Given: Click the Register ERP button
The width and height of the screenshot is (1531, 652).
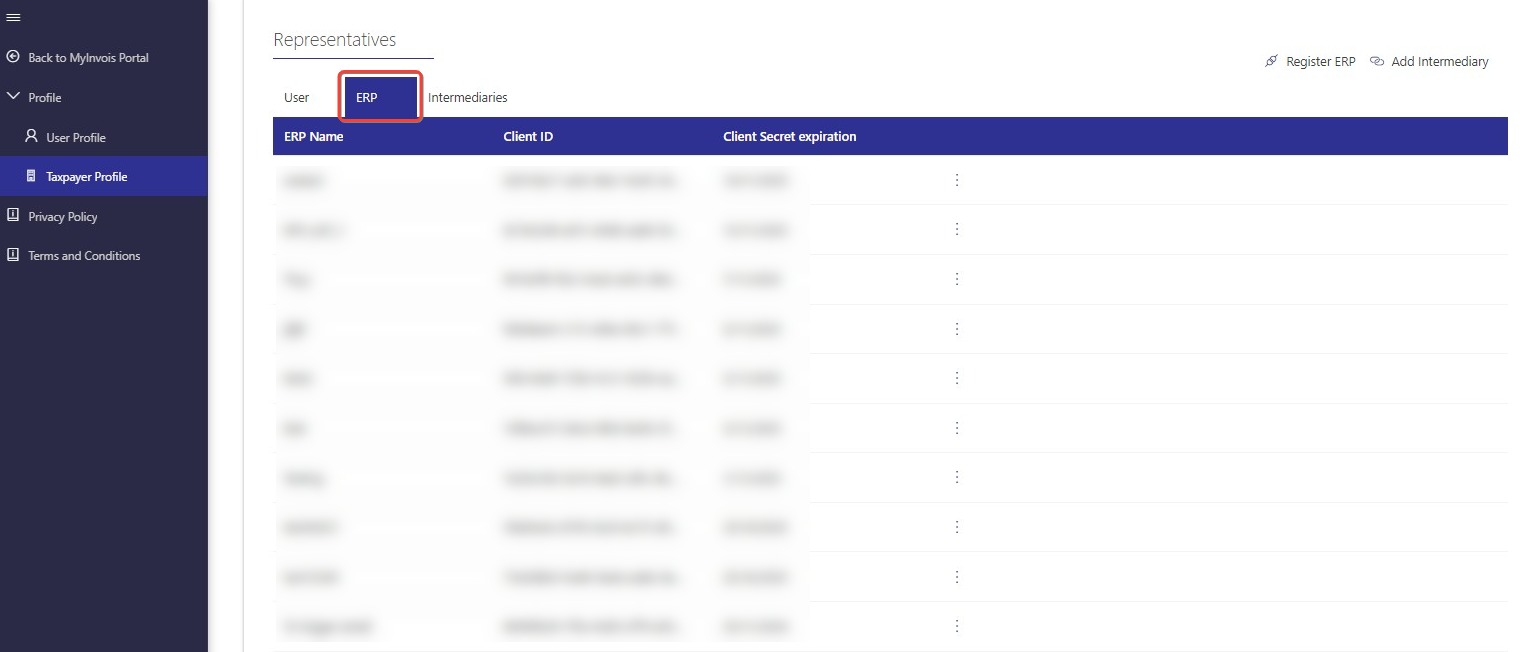Looking at the screenshot, I should tap(1310, 62).
